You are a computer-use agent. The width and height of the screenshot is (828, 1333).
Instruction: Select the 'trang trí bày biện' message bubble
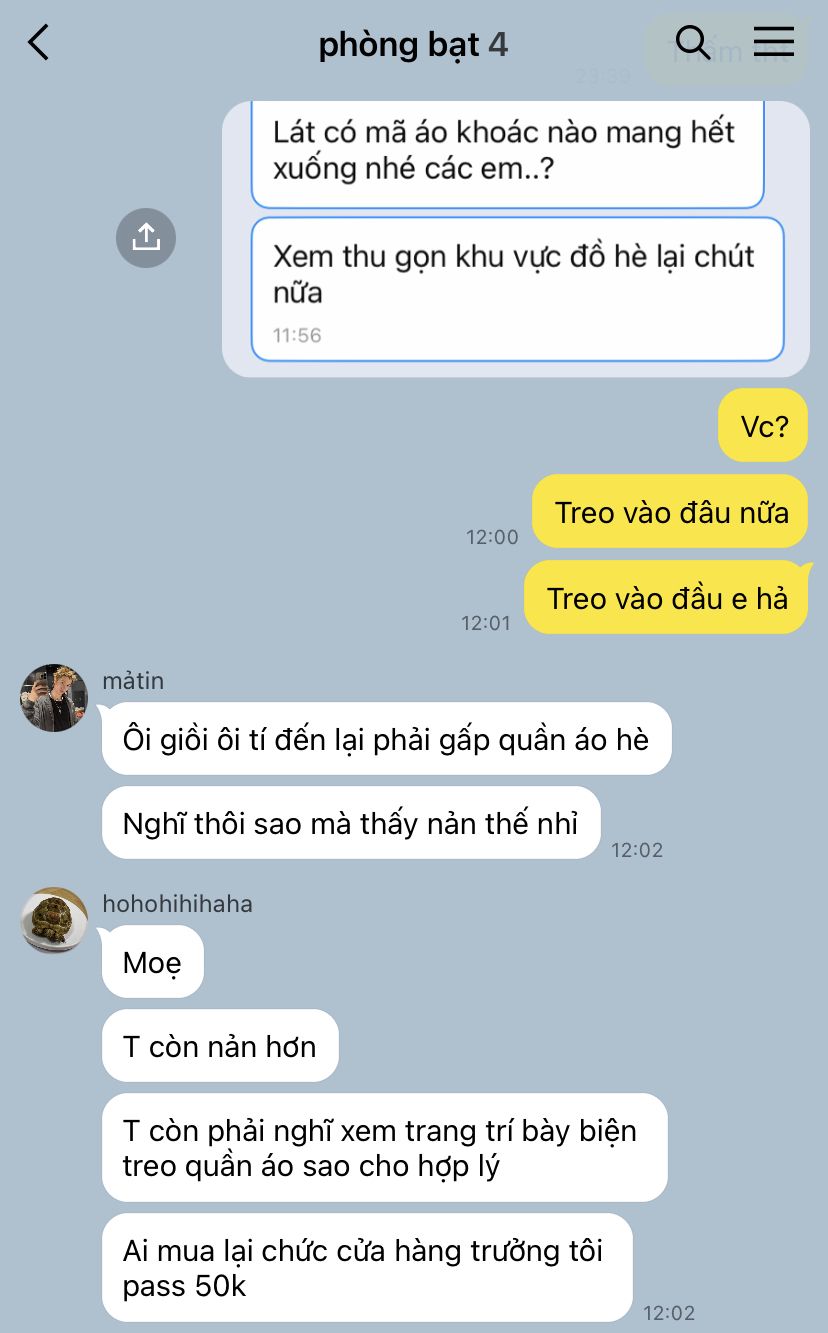[x=384, y=1148]
